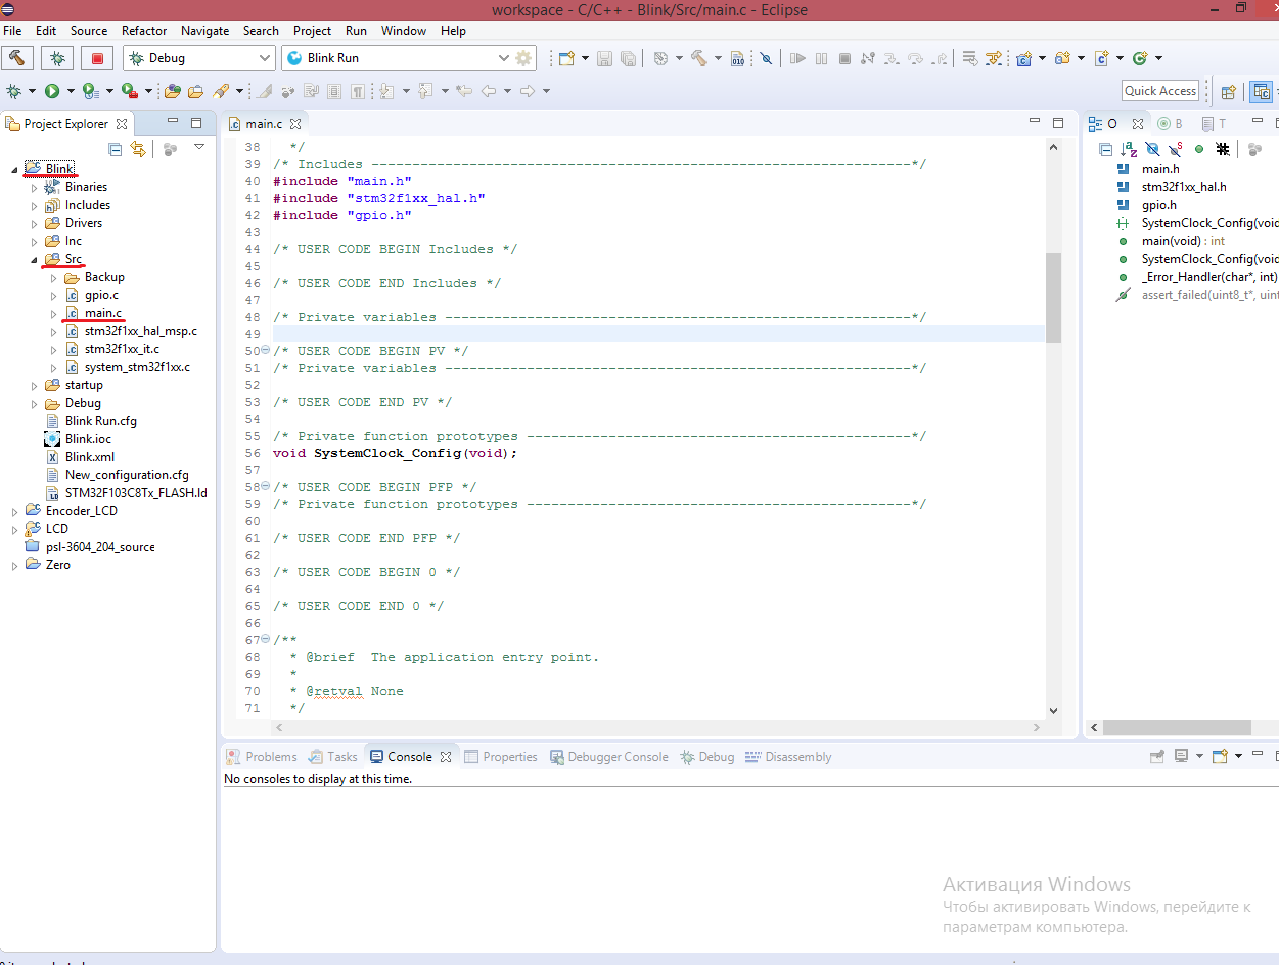
Task: Click the Show Whitespace Characters pilcrow icon
Action: (x=357, y=91)
